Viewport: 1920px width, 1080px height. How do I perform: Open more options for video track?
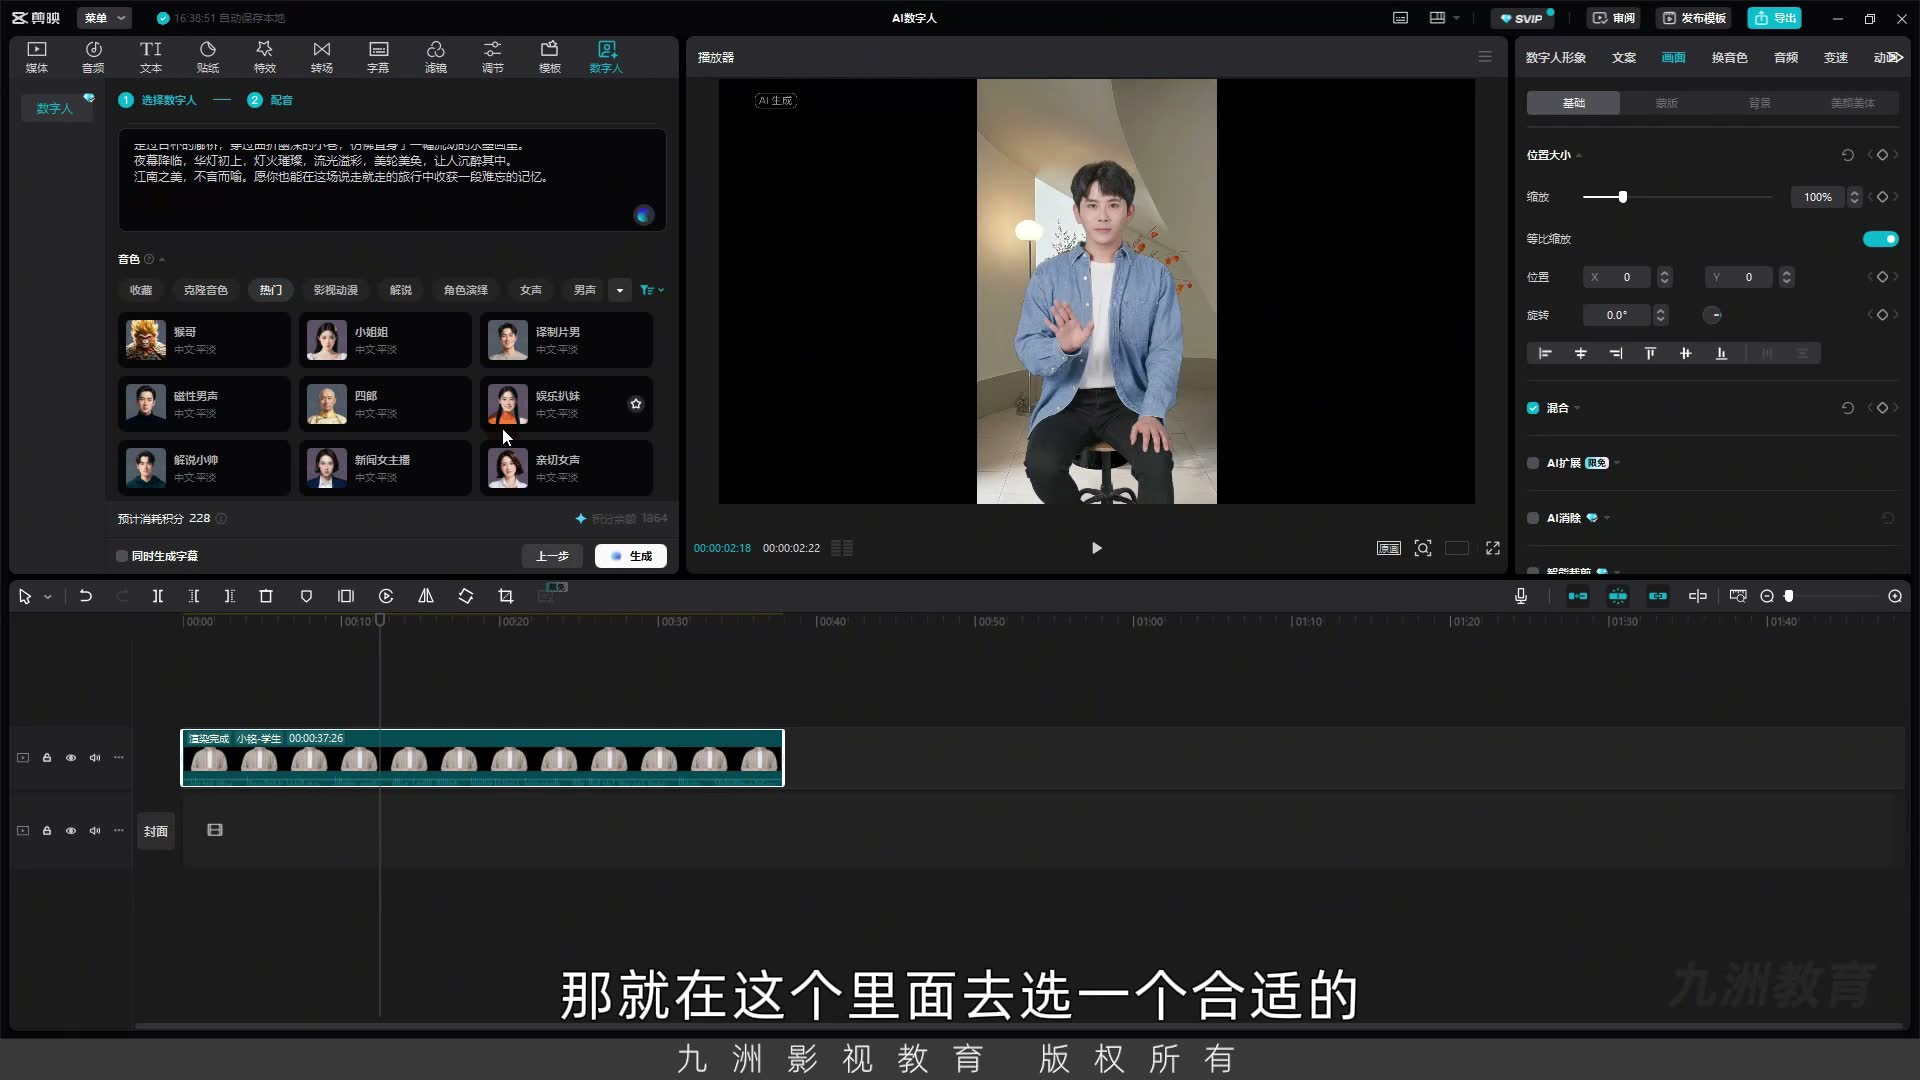(x=119, y=758)
